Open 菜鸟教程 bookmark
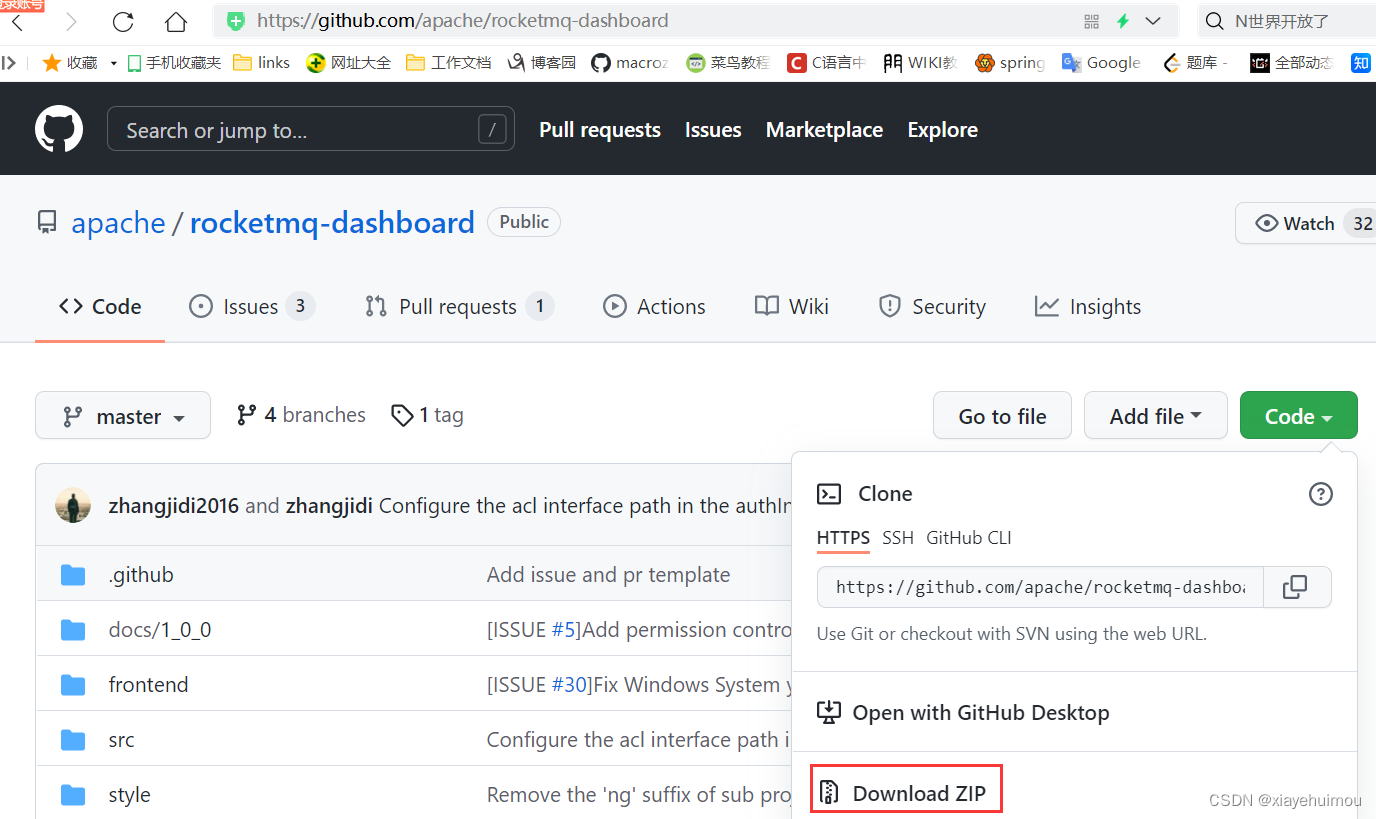Screen dimensions: 1376x819 pos(727,63)
